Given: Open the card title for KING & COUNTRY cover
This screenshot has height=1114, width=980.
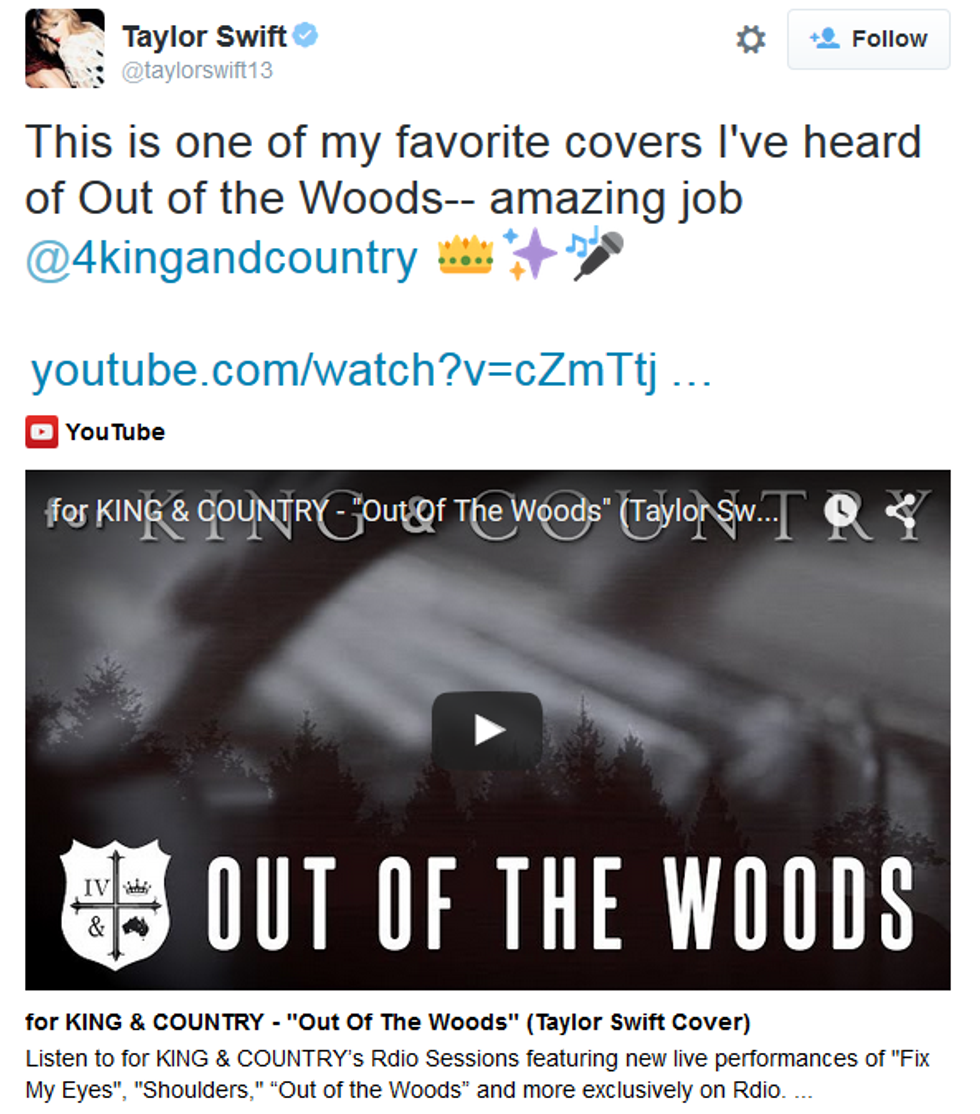Looking at the screenshot, I should tap(388, 1022).
